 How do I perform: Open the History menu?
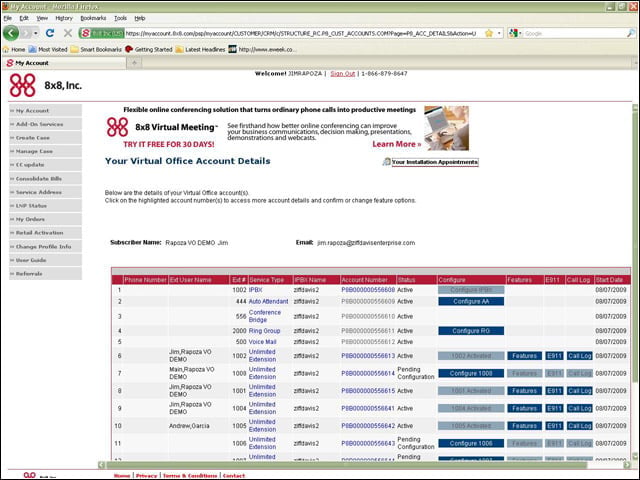click(64, 18)
